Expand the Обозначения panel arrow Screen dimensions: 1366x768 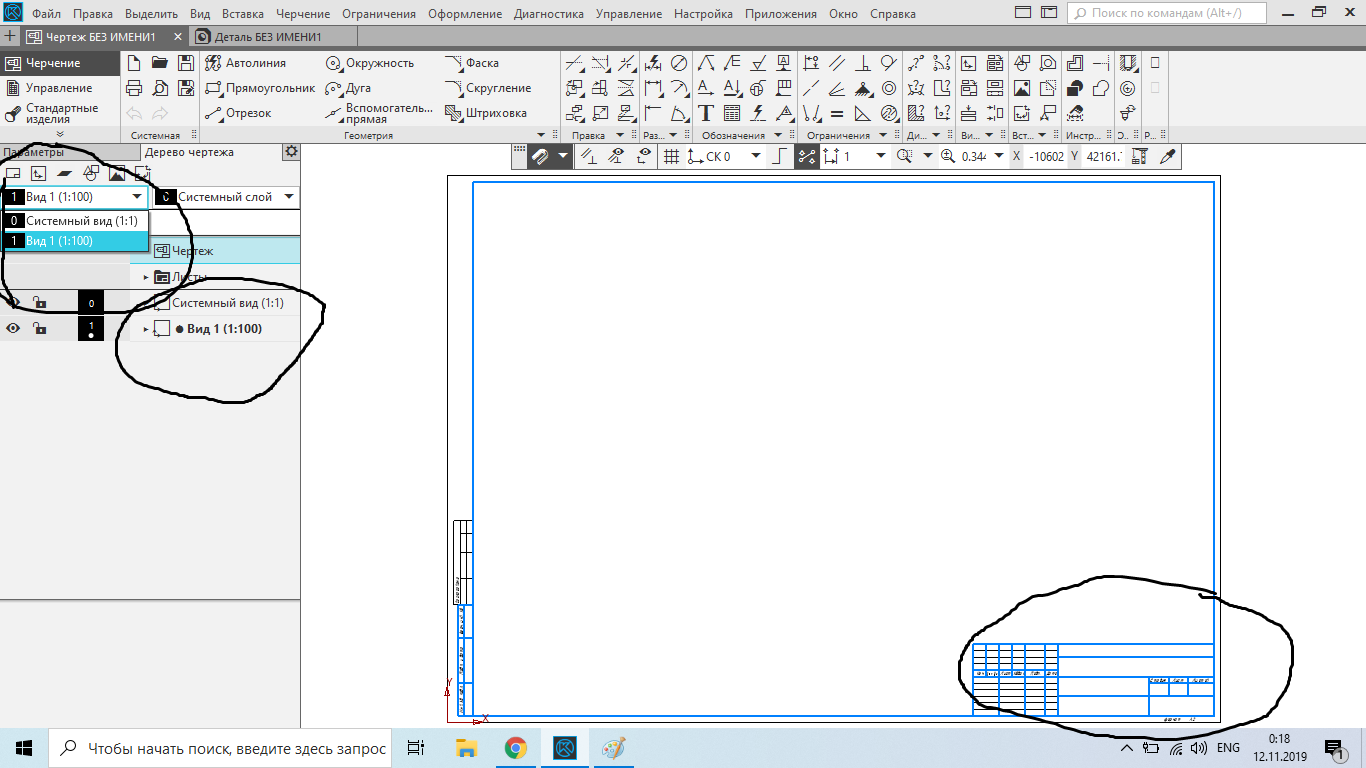[780, 135]
